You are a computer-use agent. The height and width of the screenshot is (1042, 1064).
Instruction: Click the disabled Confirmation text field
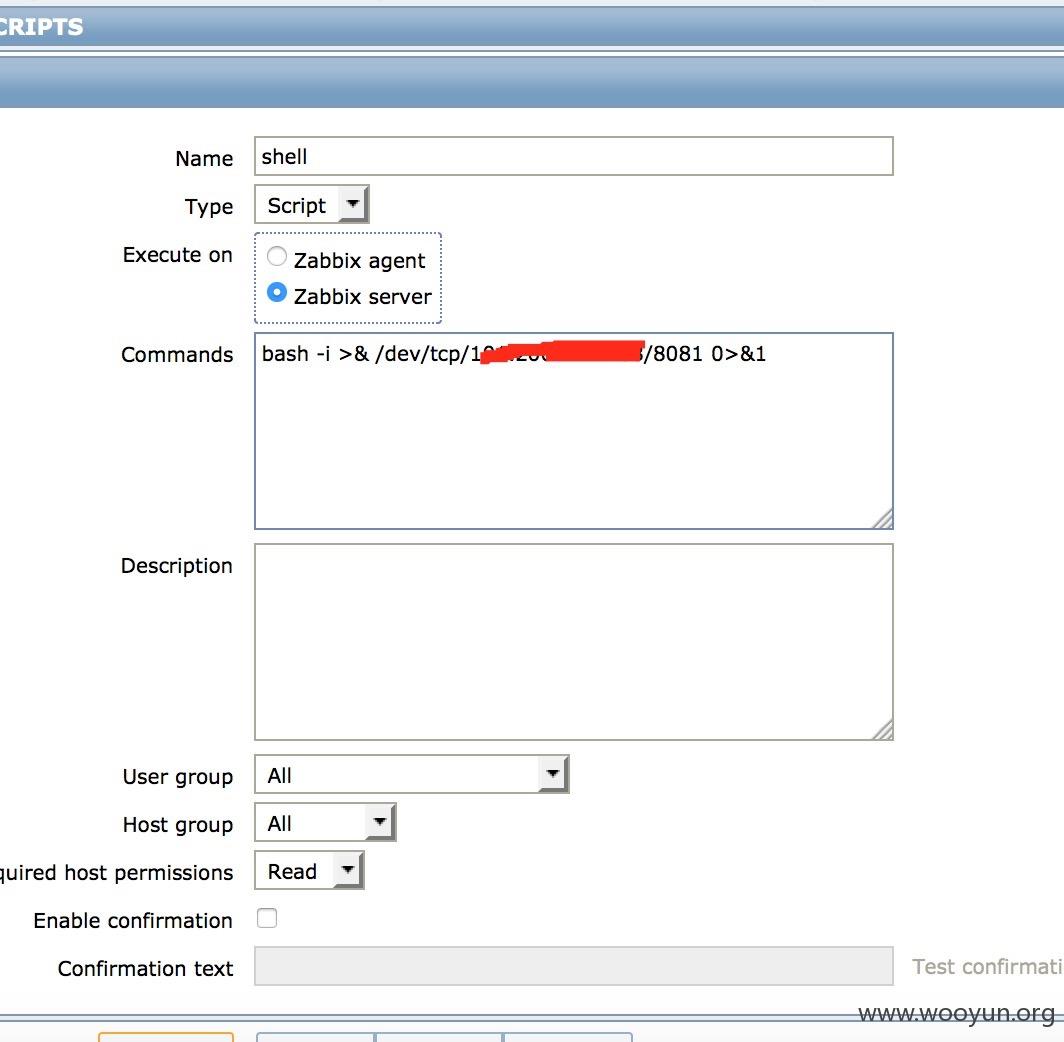pos(573,966)
